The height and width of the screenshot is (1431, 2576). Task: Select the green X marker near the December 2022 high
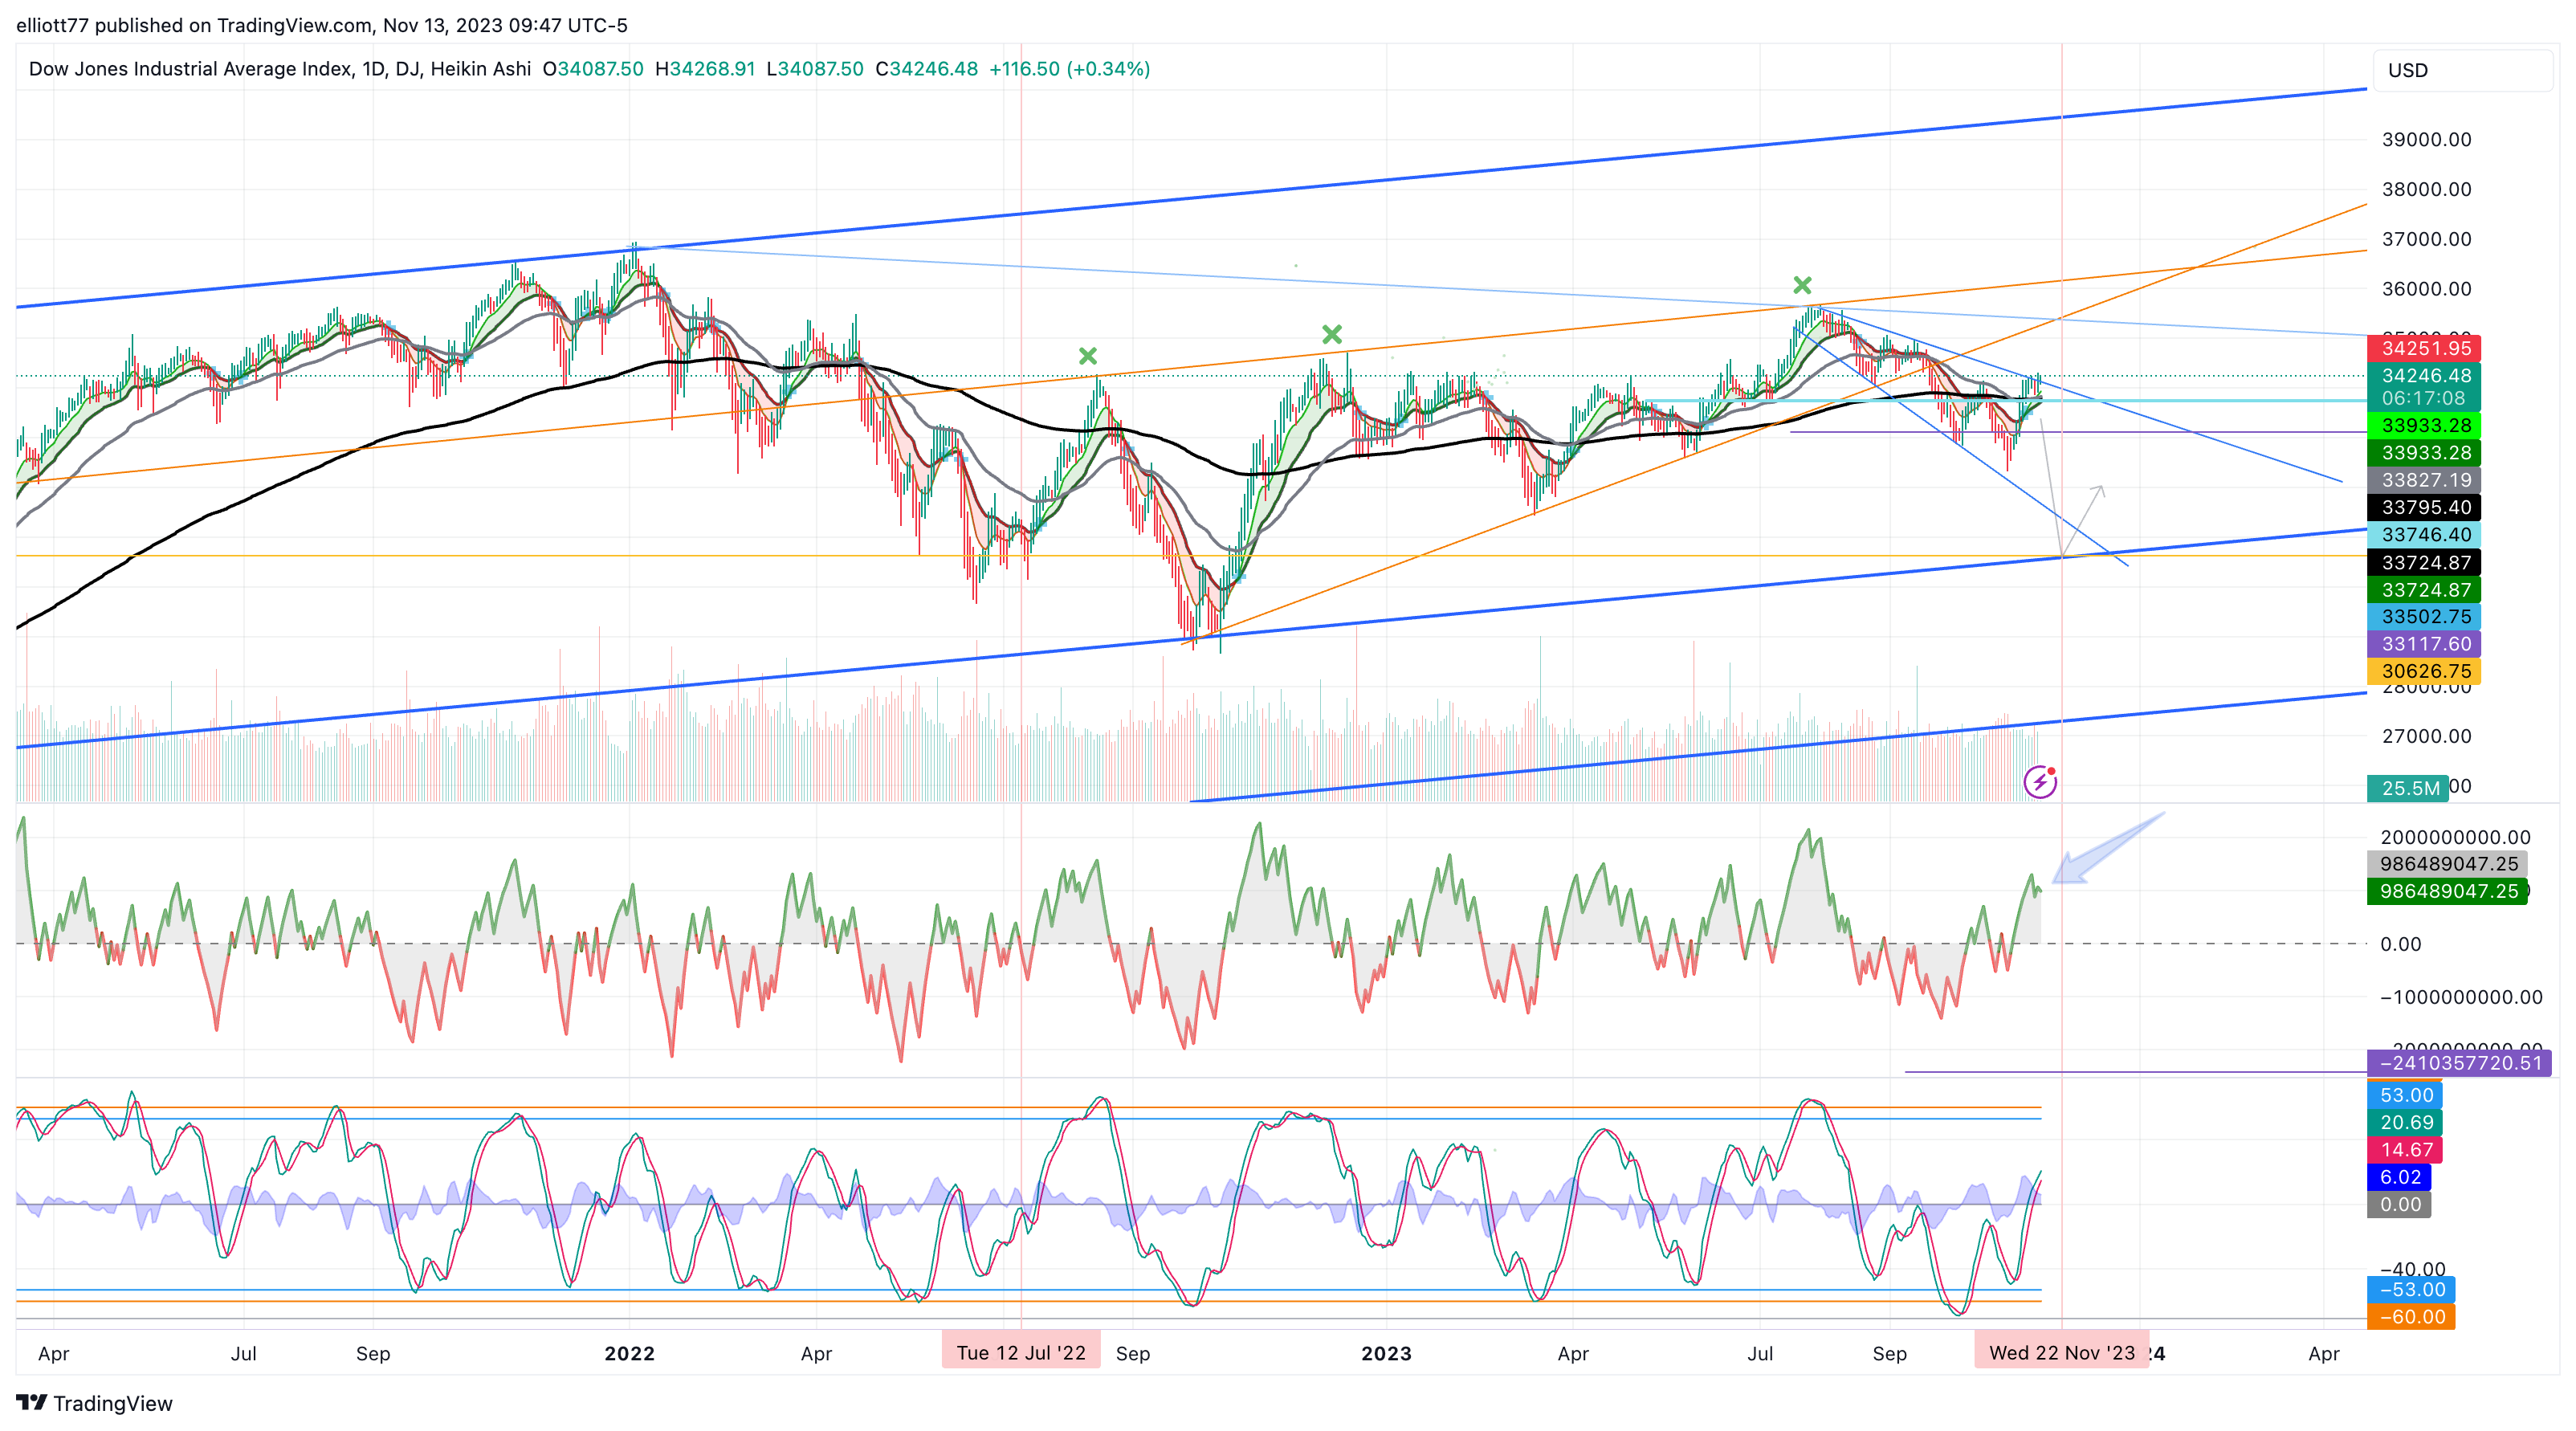(x=1332, y=334)
